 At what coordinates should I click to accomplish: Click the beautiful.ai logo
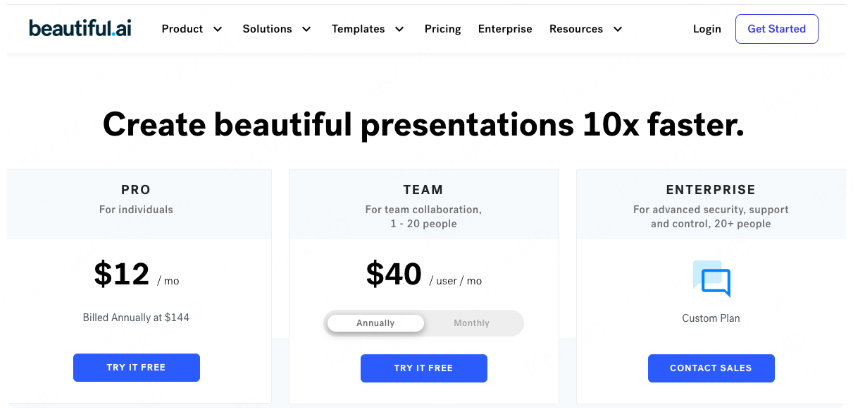(x=80, y=28)
